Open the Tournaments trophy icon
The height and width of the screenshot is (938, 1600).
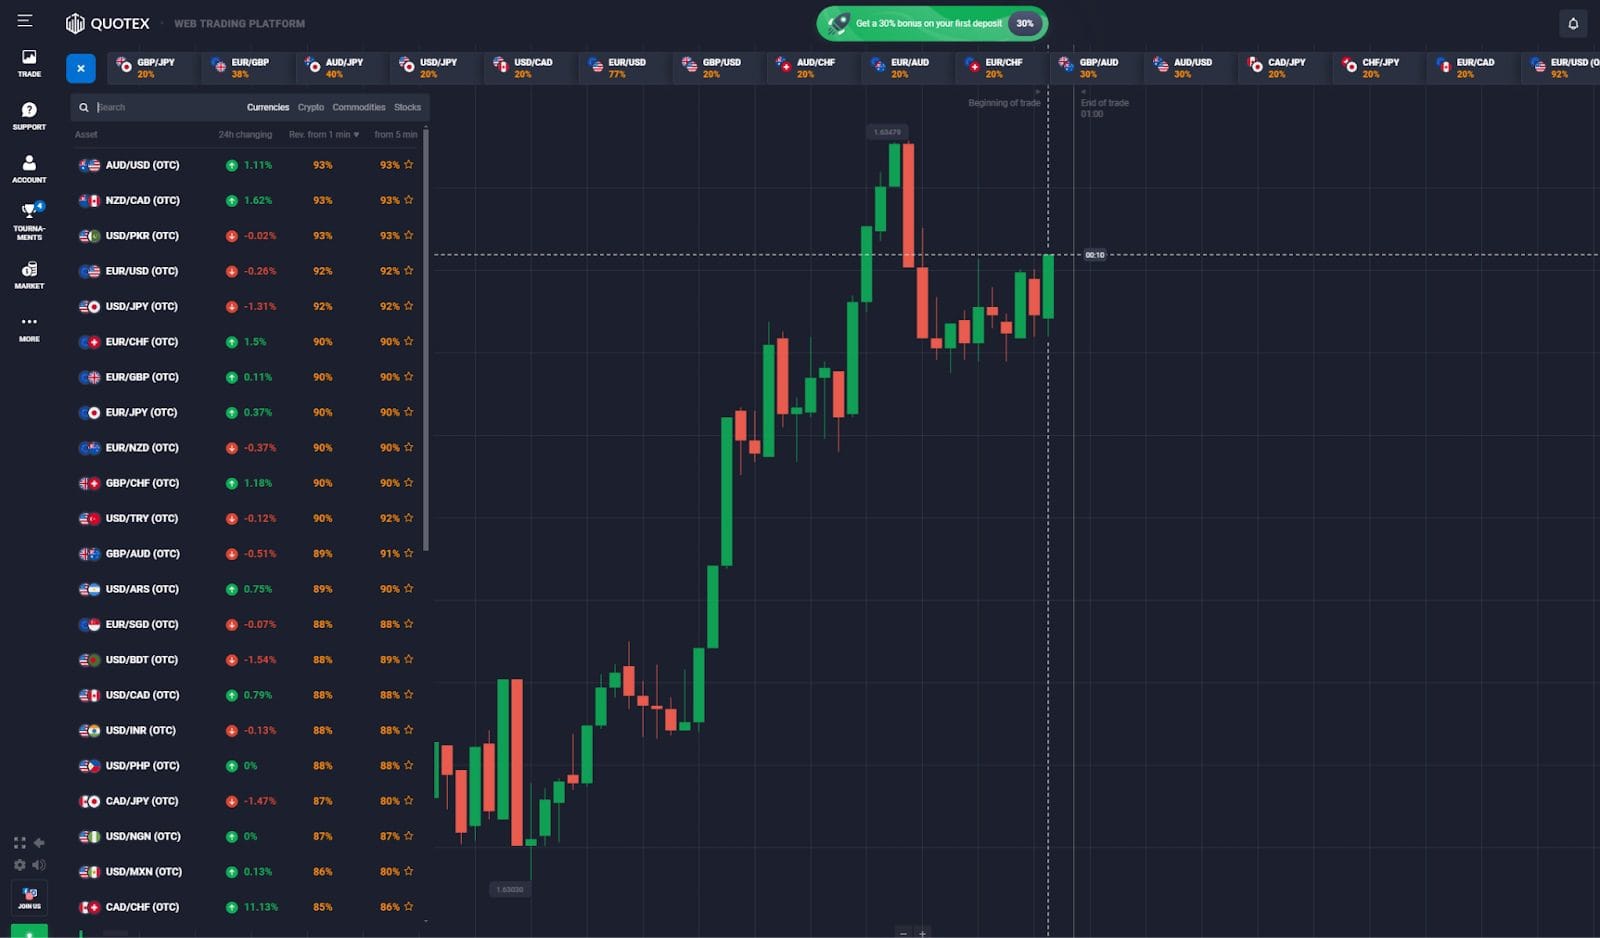(29, 220)
